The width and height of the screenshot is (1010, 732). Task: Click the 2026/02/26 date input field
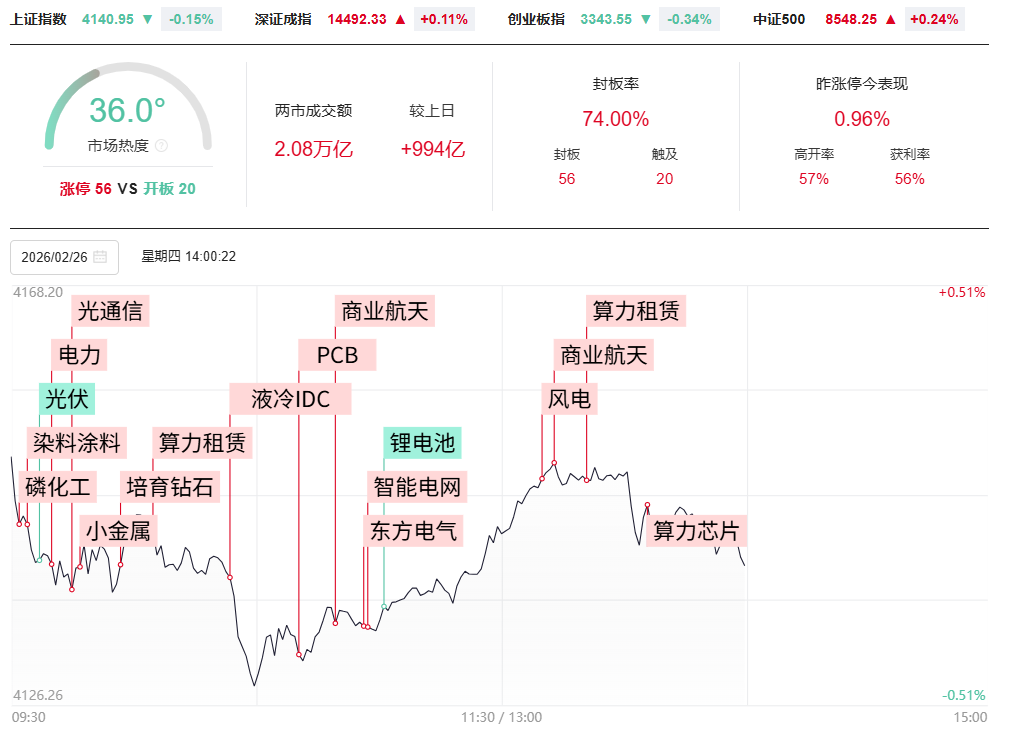pos(55,257)
